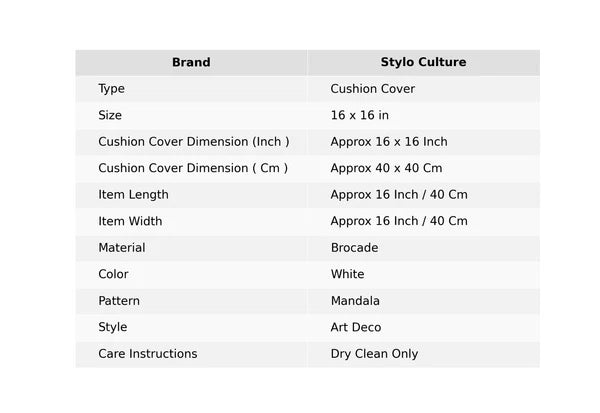Click the Approx 16 x 16 Inch value
Image resolution: width=600 pixels, height=413 pixels.
(388, 142)
